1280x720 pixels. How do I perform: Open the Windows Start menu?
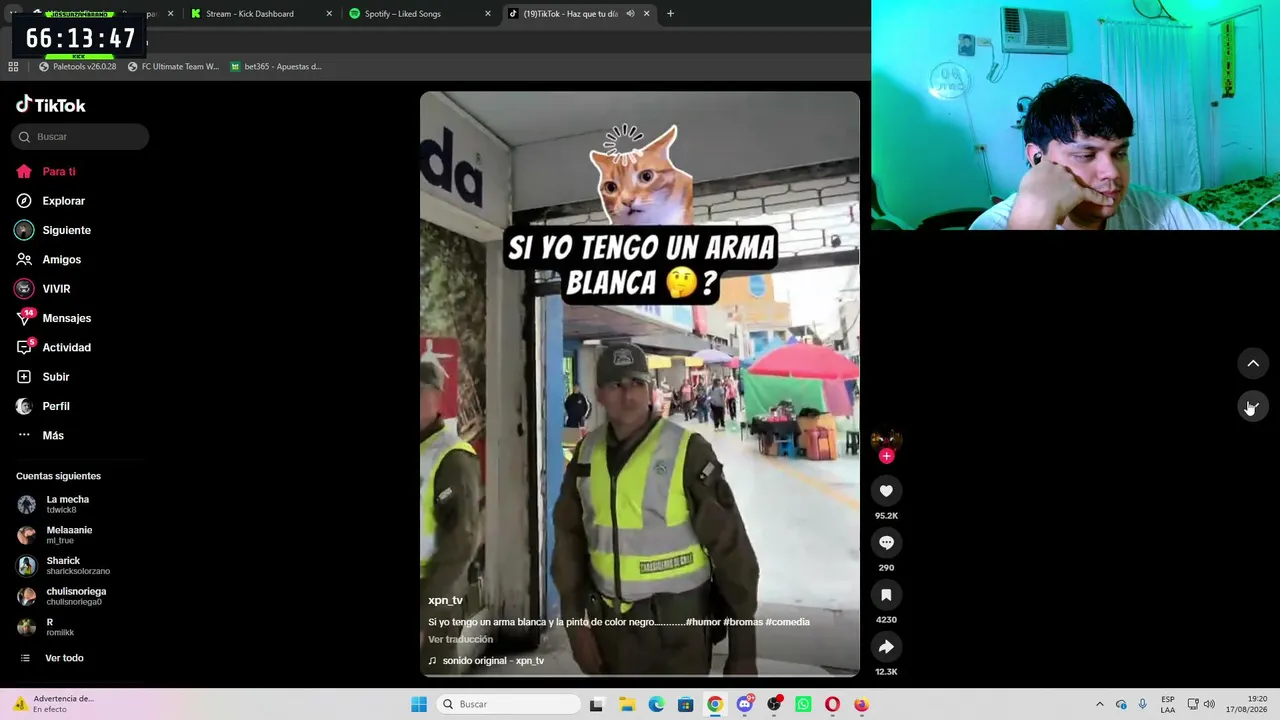[x=419, y=704]
